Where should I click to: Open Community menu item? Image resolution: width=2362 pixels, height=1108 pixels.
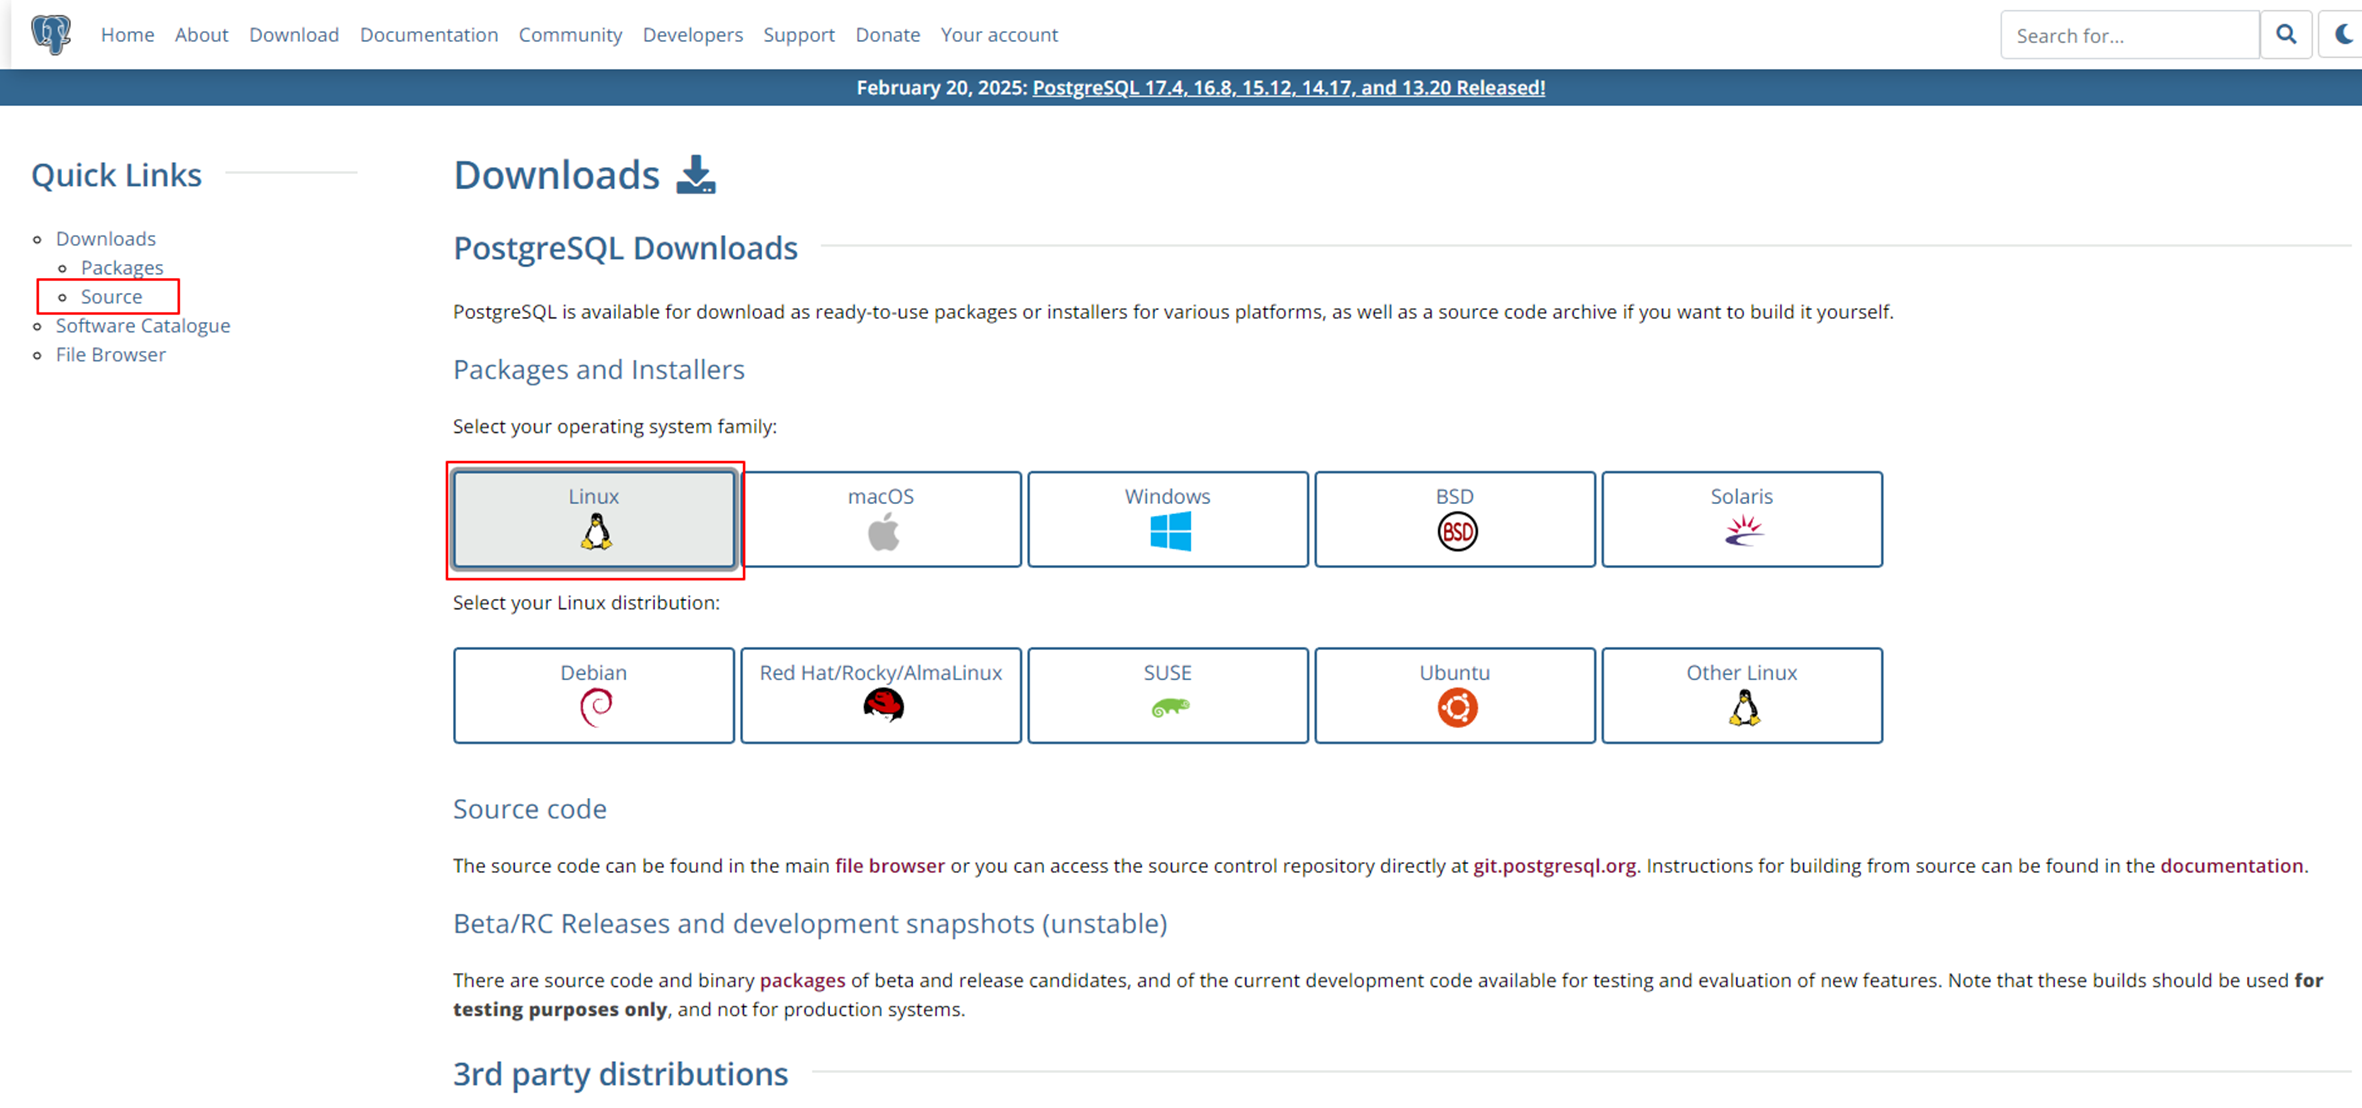coord(570,35)
